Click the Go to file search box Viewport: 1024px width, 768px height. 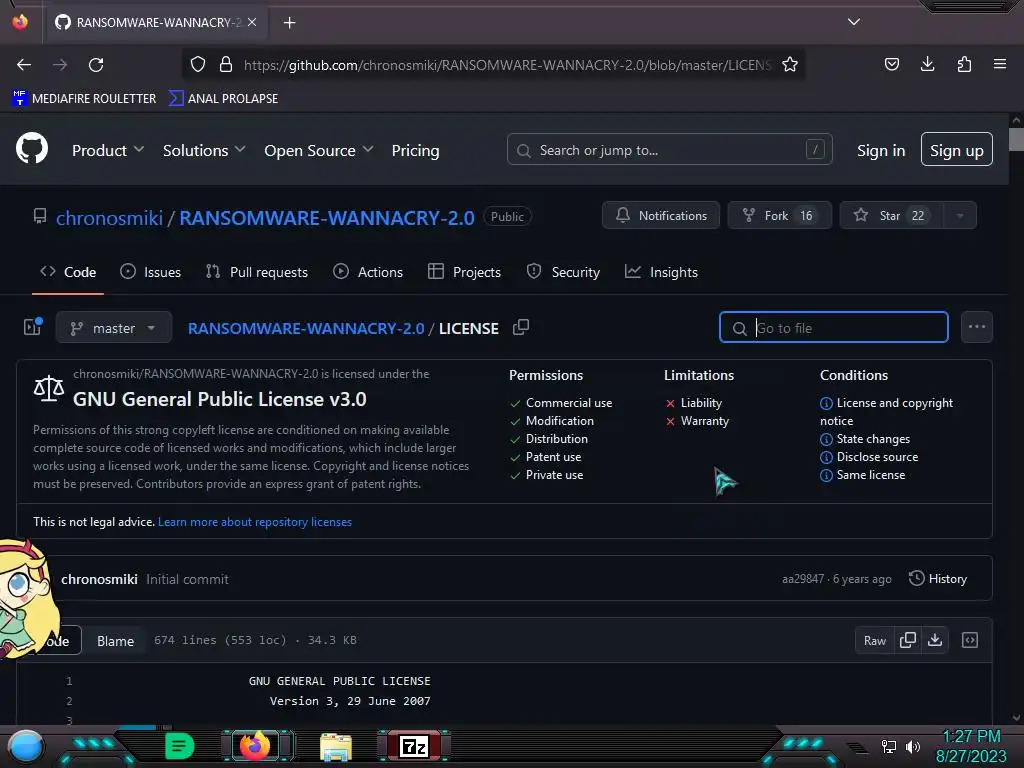[x=833, y=327]
